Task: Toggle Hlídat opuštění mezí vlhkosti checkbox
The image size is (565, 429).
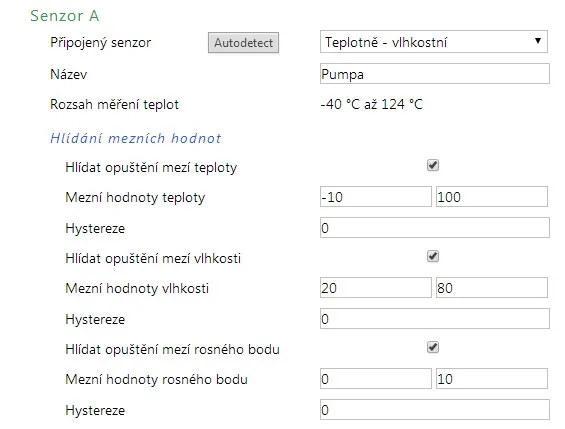Action: tap(433, 256)
